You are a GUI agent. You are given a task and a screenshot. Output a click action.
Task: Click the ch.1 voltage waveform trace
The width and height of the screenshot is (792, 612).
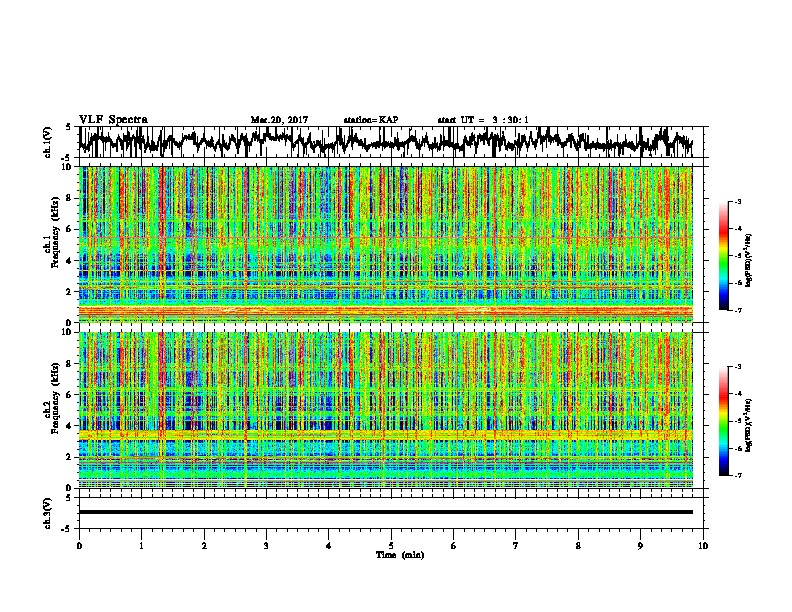(x=385, y=141)
